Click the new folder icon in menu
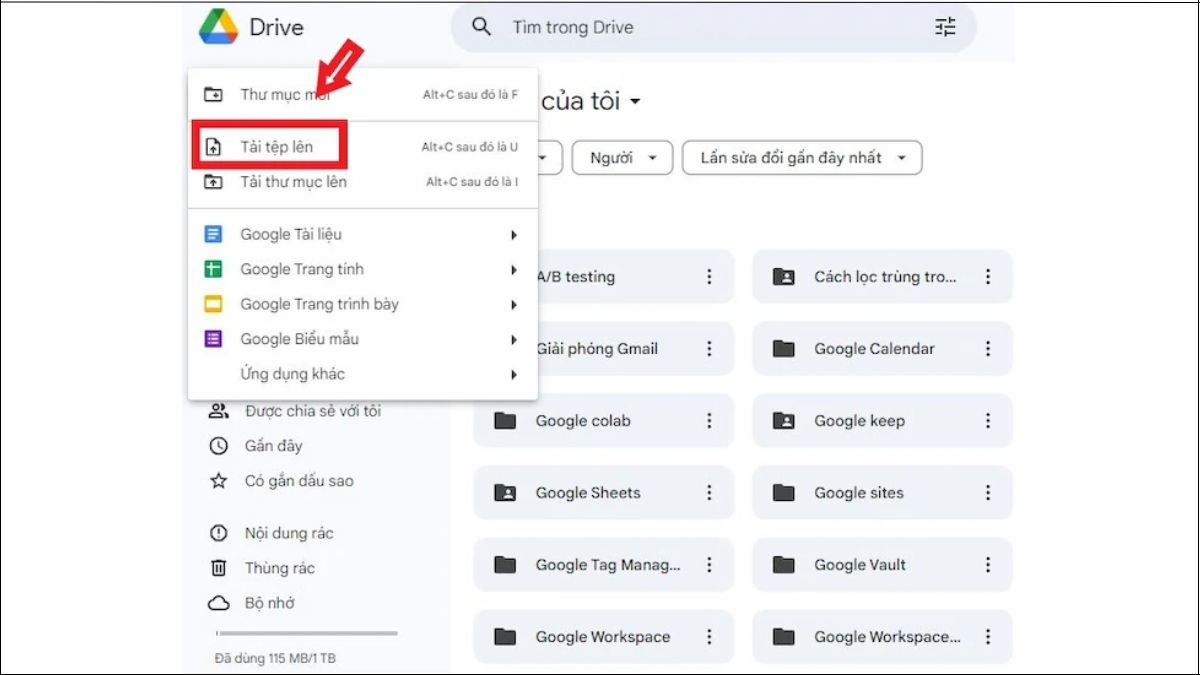Screen dimensions: 1200x675 [213, 95]
